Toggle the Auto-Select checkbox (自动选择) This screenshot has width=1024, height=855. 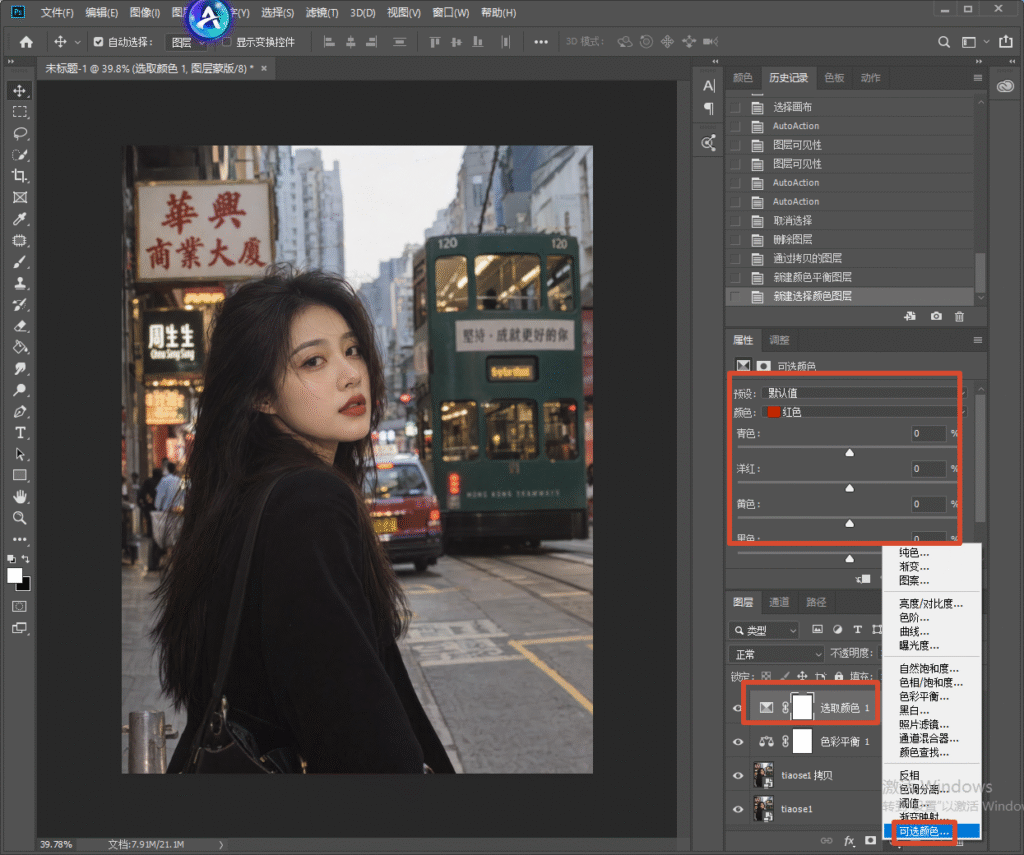[x=99, y=42]
